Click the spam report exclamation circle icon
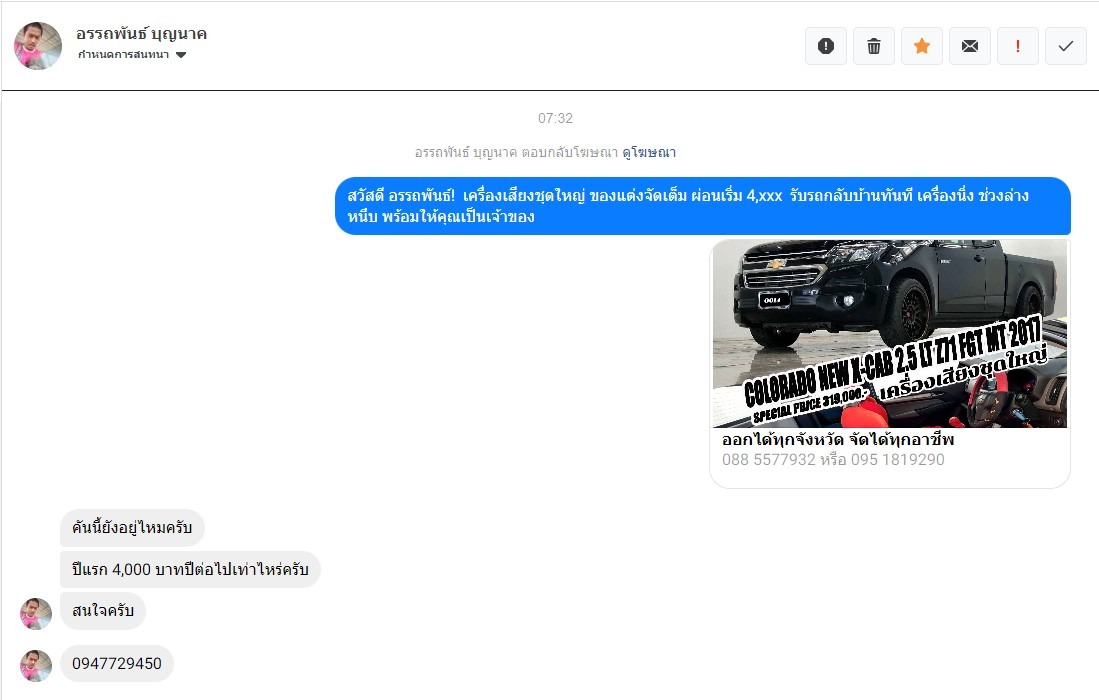Screen dimensions: 1099x700 click(826, 46)
